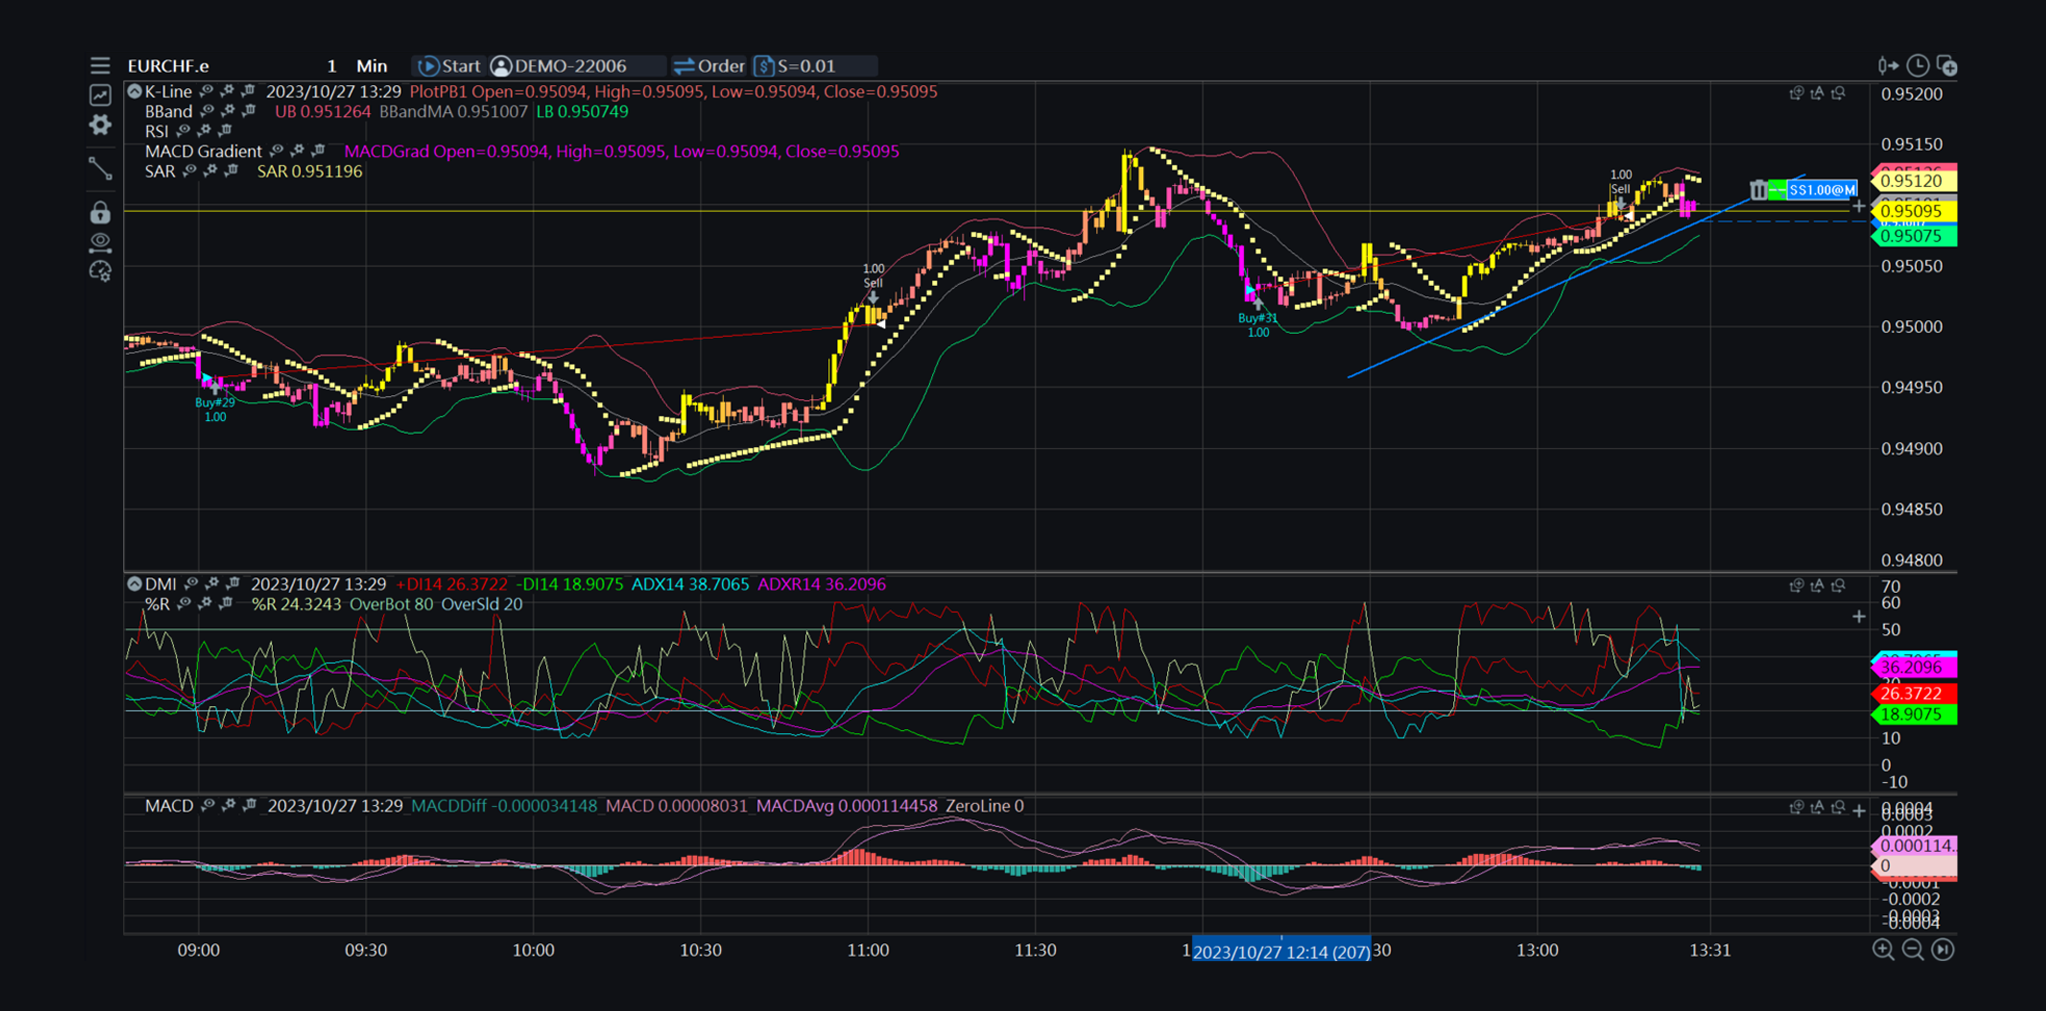
Task: Click DMI panel auto-scale A icon
Action: click(1817, 586)
